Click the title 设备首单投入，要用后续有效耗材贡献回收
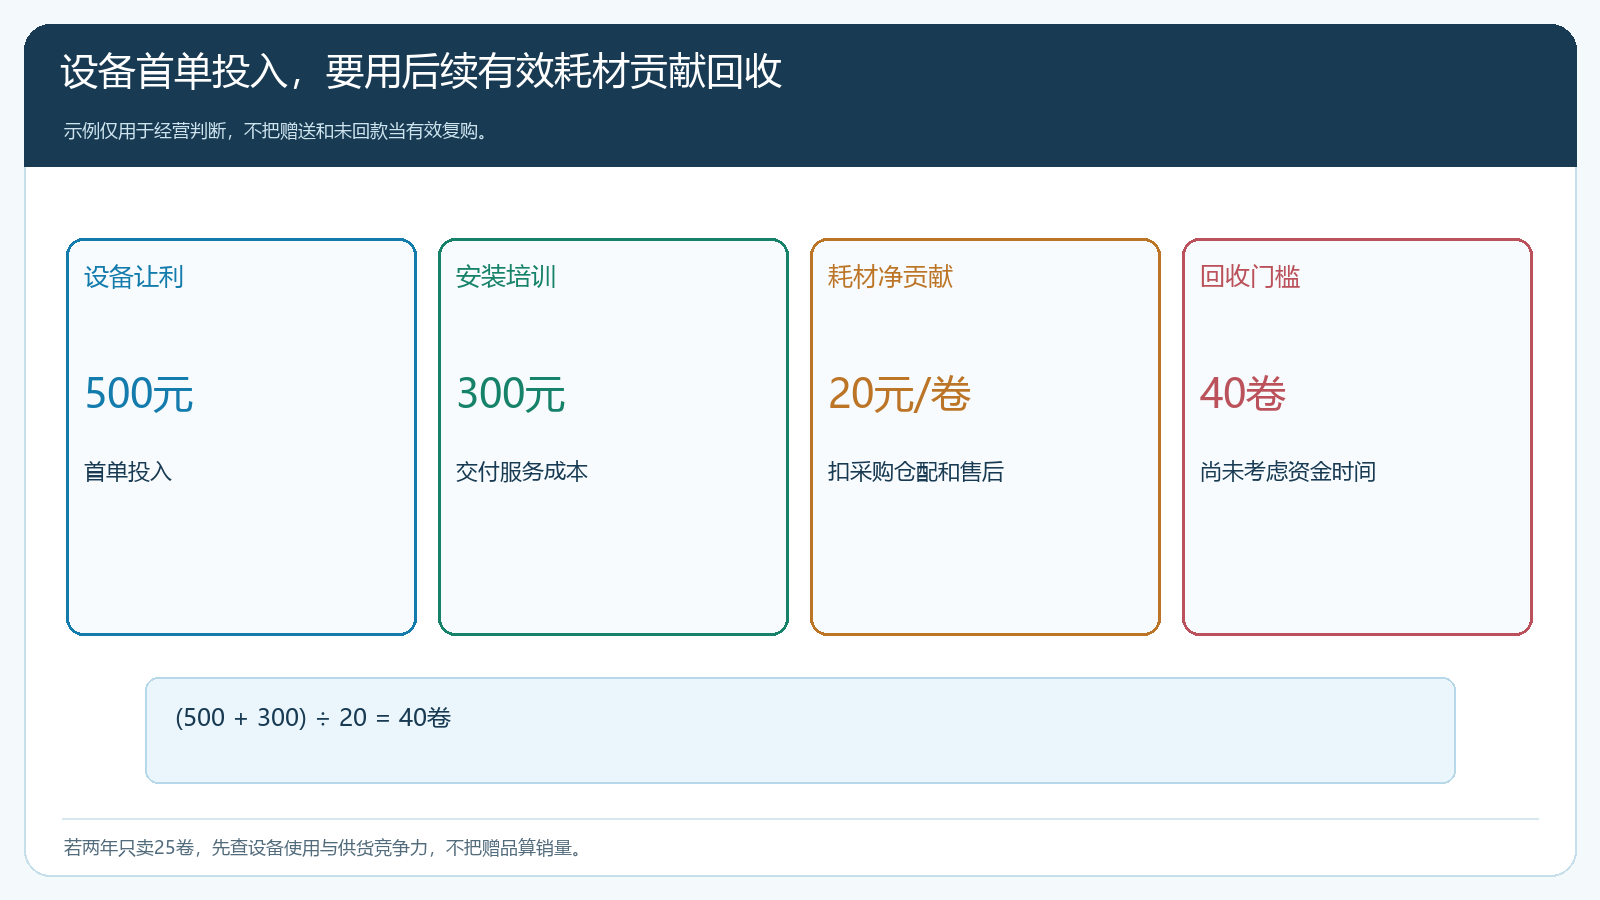Image resolution: width=1600 pixels, height=900 pixels. tap(421, 72)
